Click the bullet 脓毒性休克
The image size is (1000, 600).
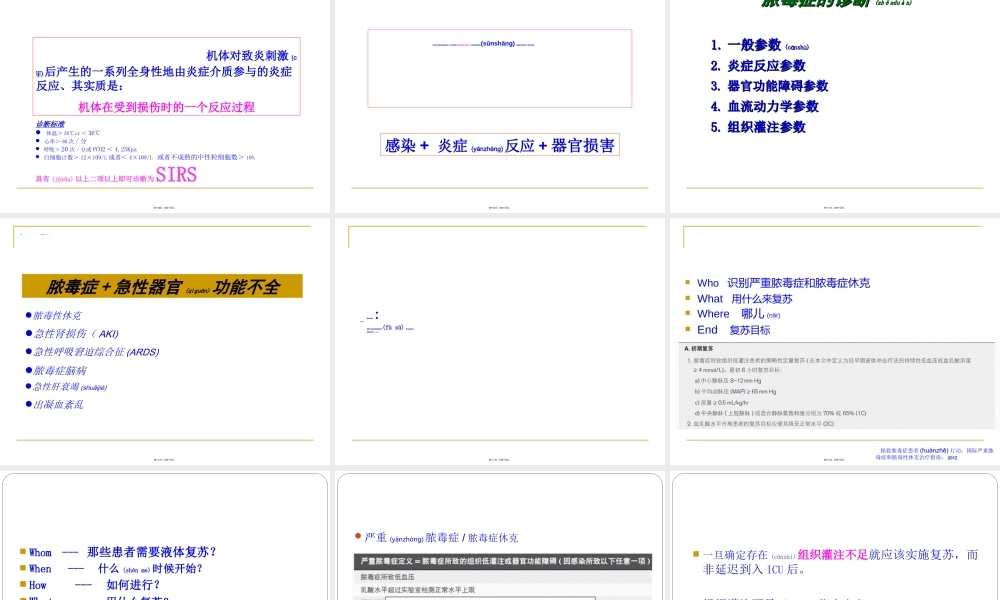click(54, 316)
